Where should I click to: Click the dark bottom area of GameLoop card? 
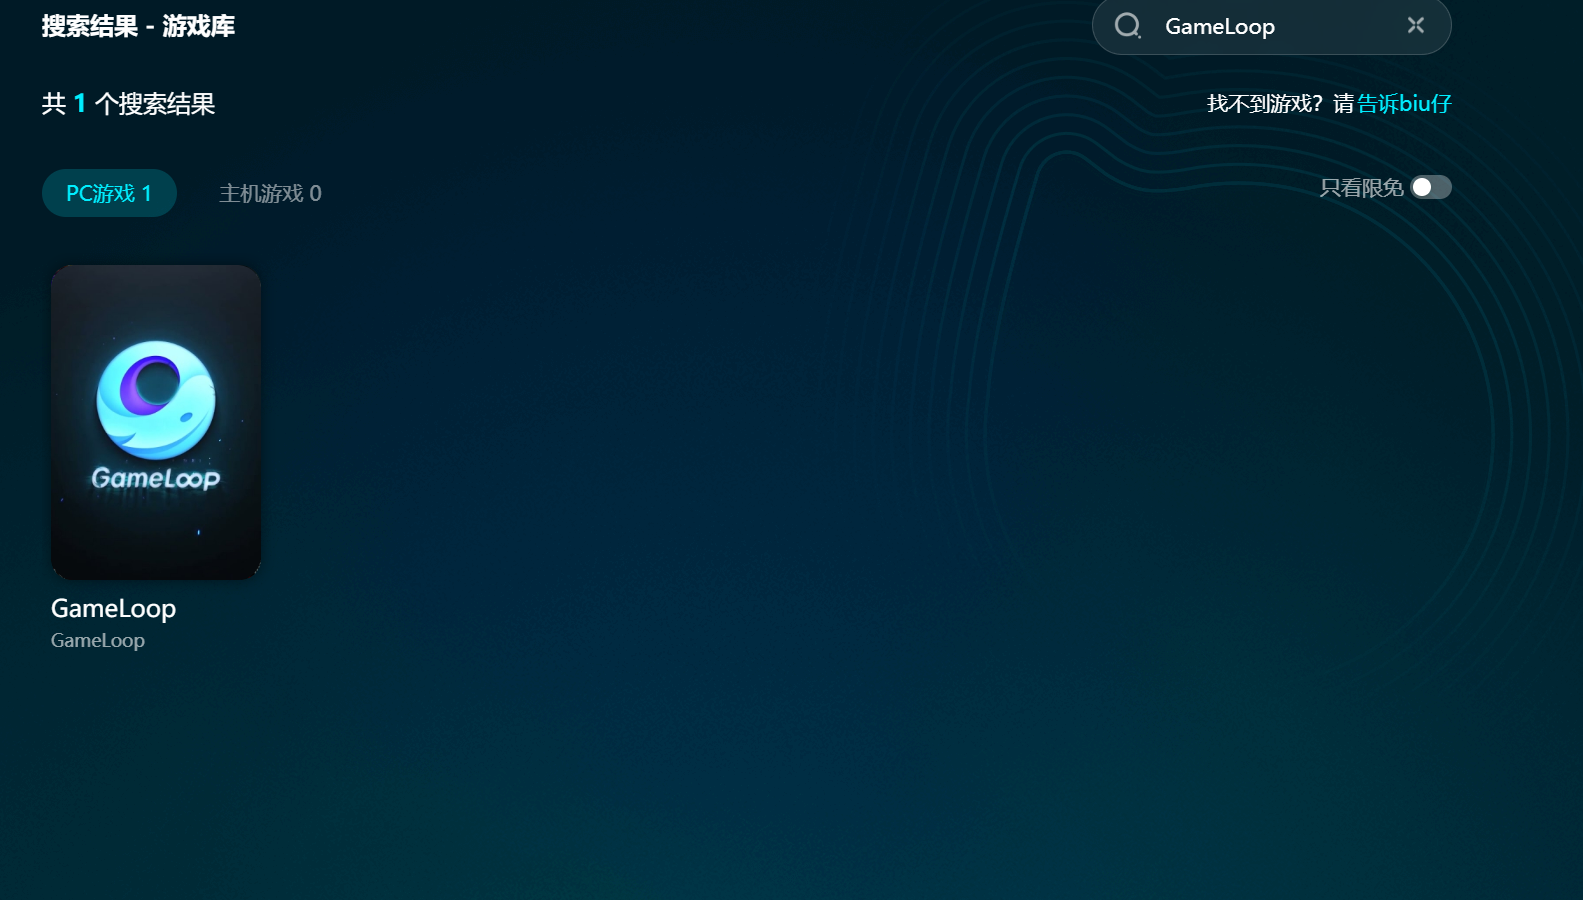coord(156,545)
